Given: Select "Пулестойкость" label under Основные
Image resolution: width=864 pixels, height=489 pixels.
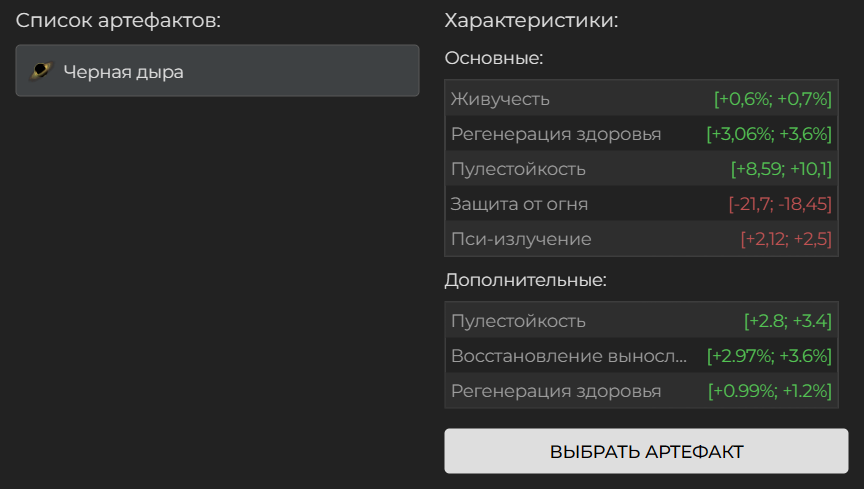Looking at the screenshot, I should (518, 169).
